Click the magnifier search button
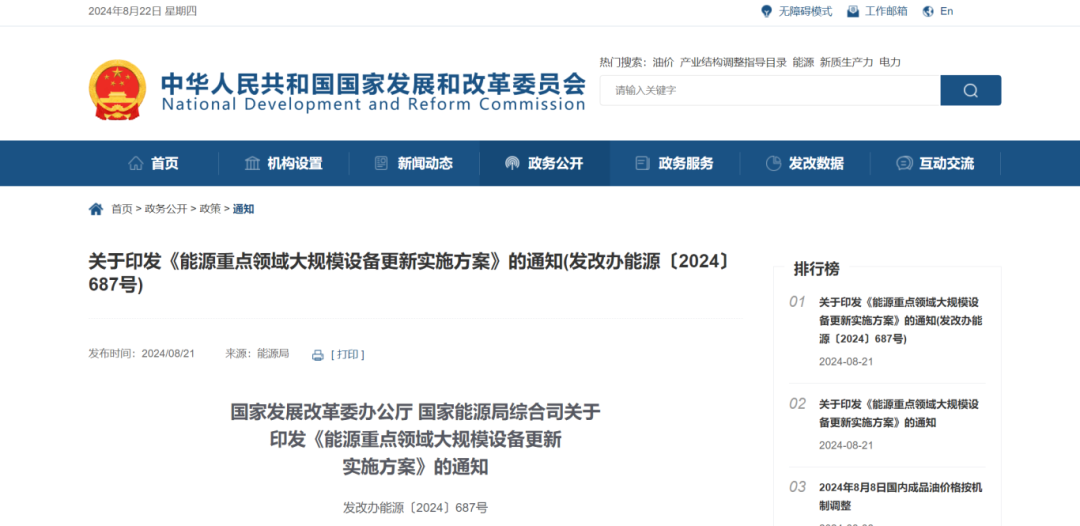1080x526 pixels. click(x=970, y=90)
